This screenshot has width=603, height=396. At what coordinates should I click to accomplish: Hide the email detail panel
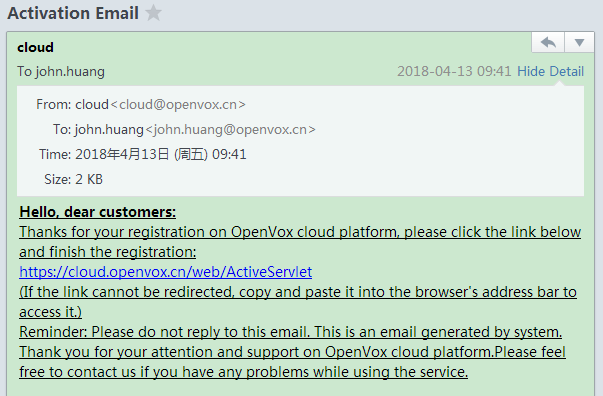click(x=550, y=71)
